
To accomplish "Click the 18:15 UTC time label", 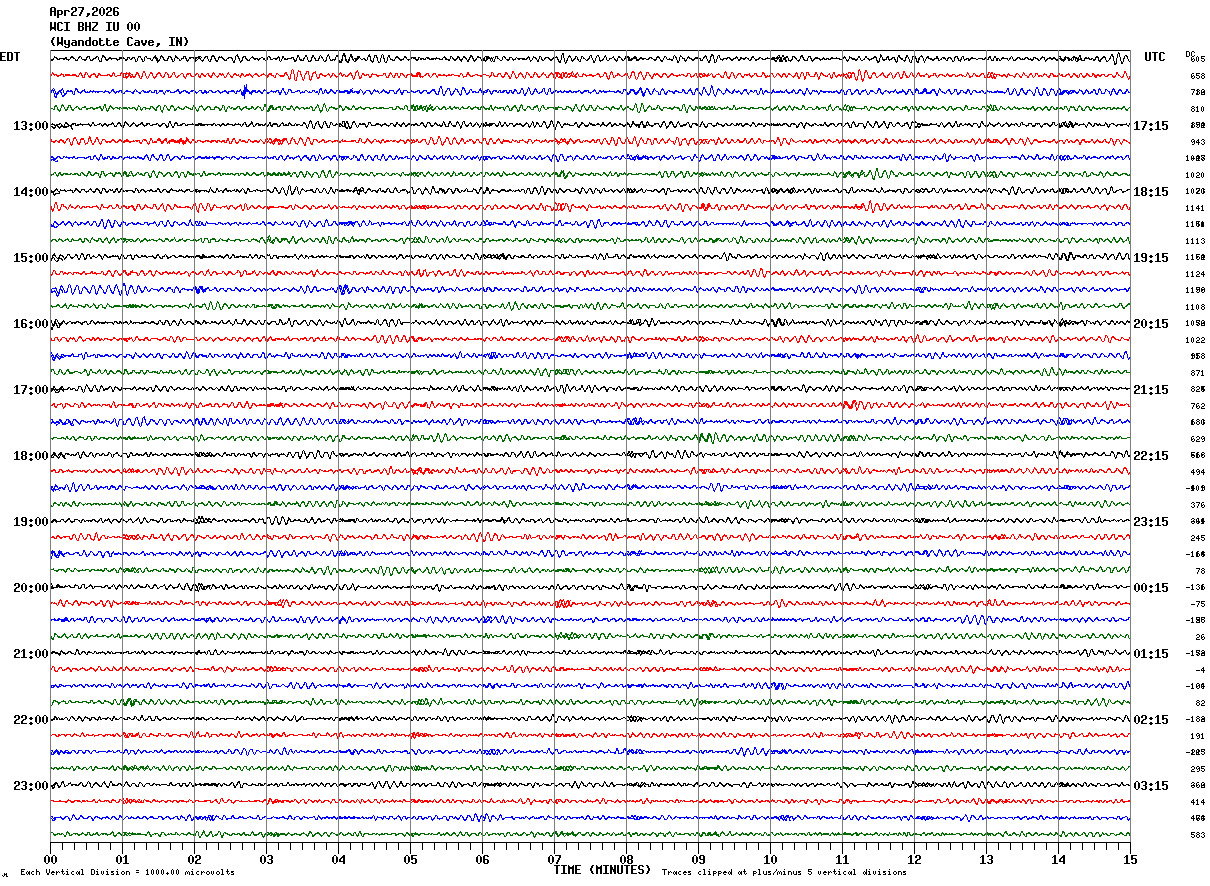I will pos(1151,192).
